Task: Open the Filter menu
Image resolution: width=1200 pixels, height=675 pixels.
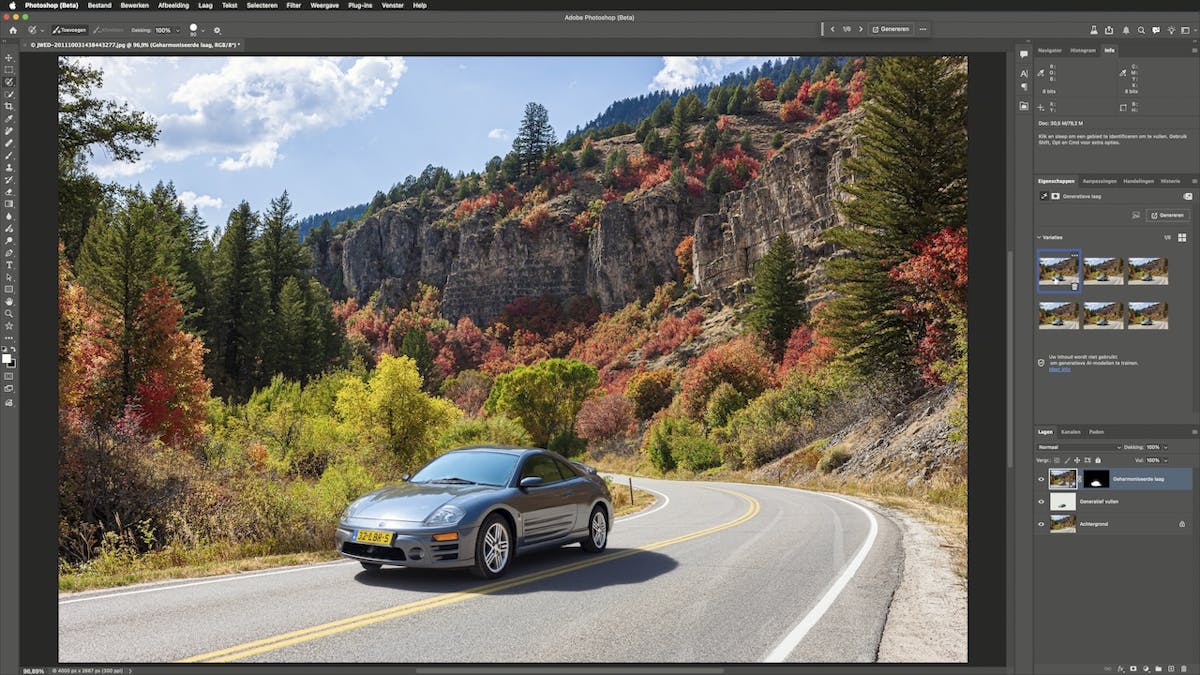Action: (294, 5)
